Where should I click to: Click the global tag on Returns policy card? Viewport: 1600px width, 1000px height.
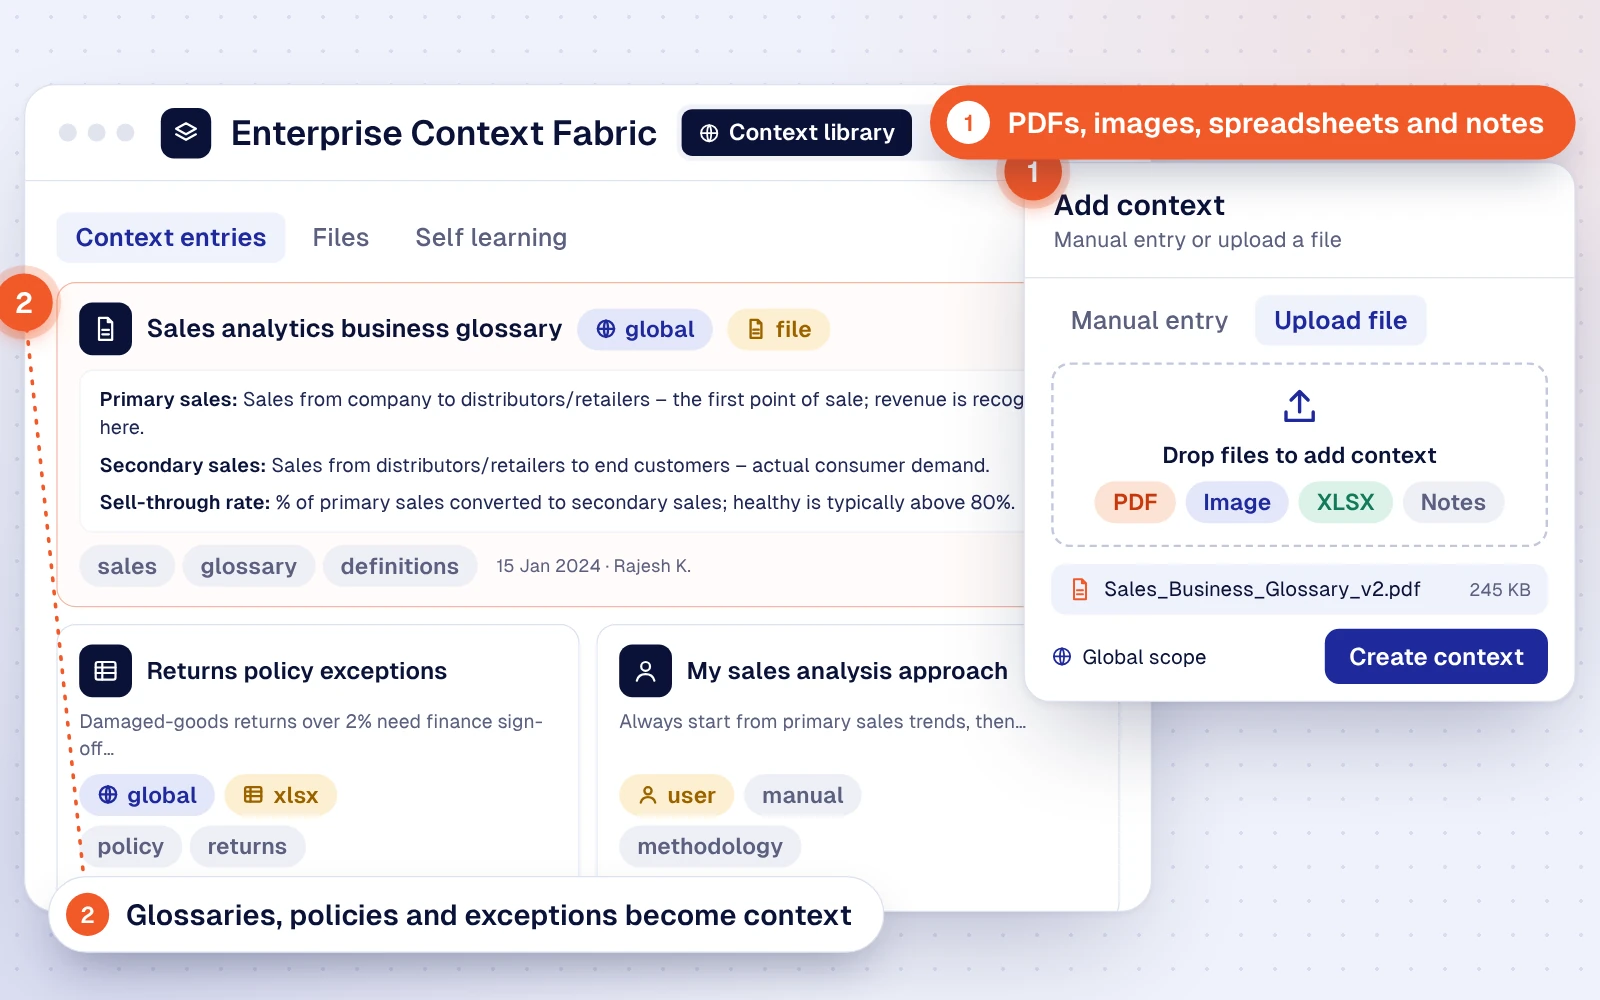(x=147, y=796)
